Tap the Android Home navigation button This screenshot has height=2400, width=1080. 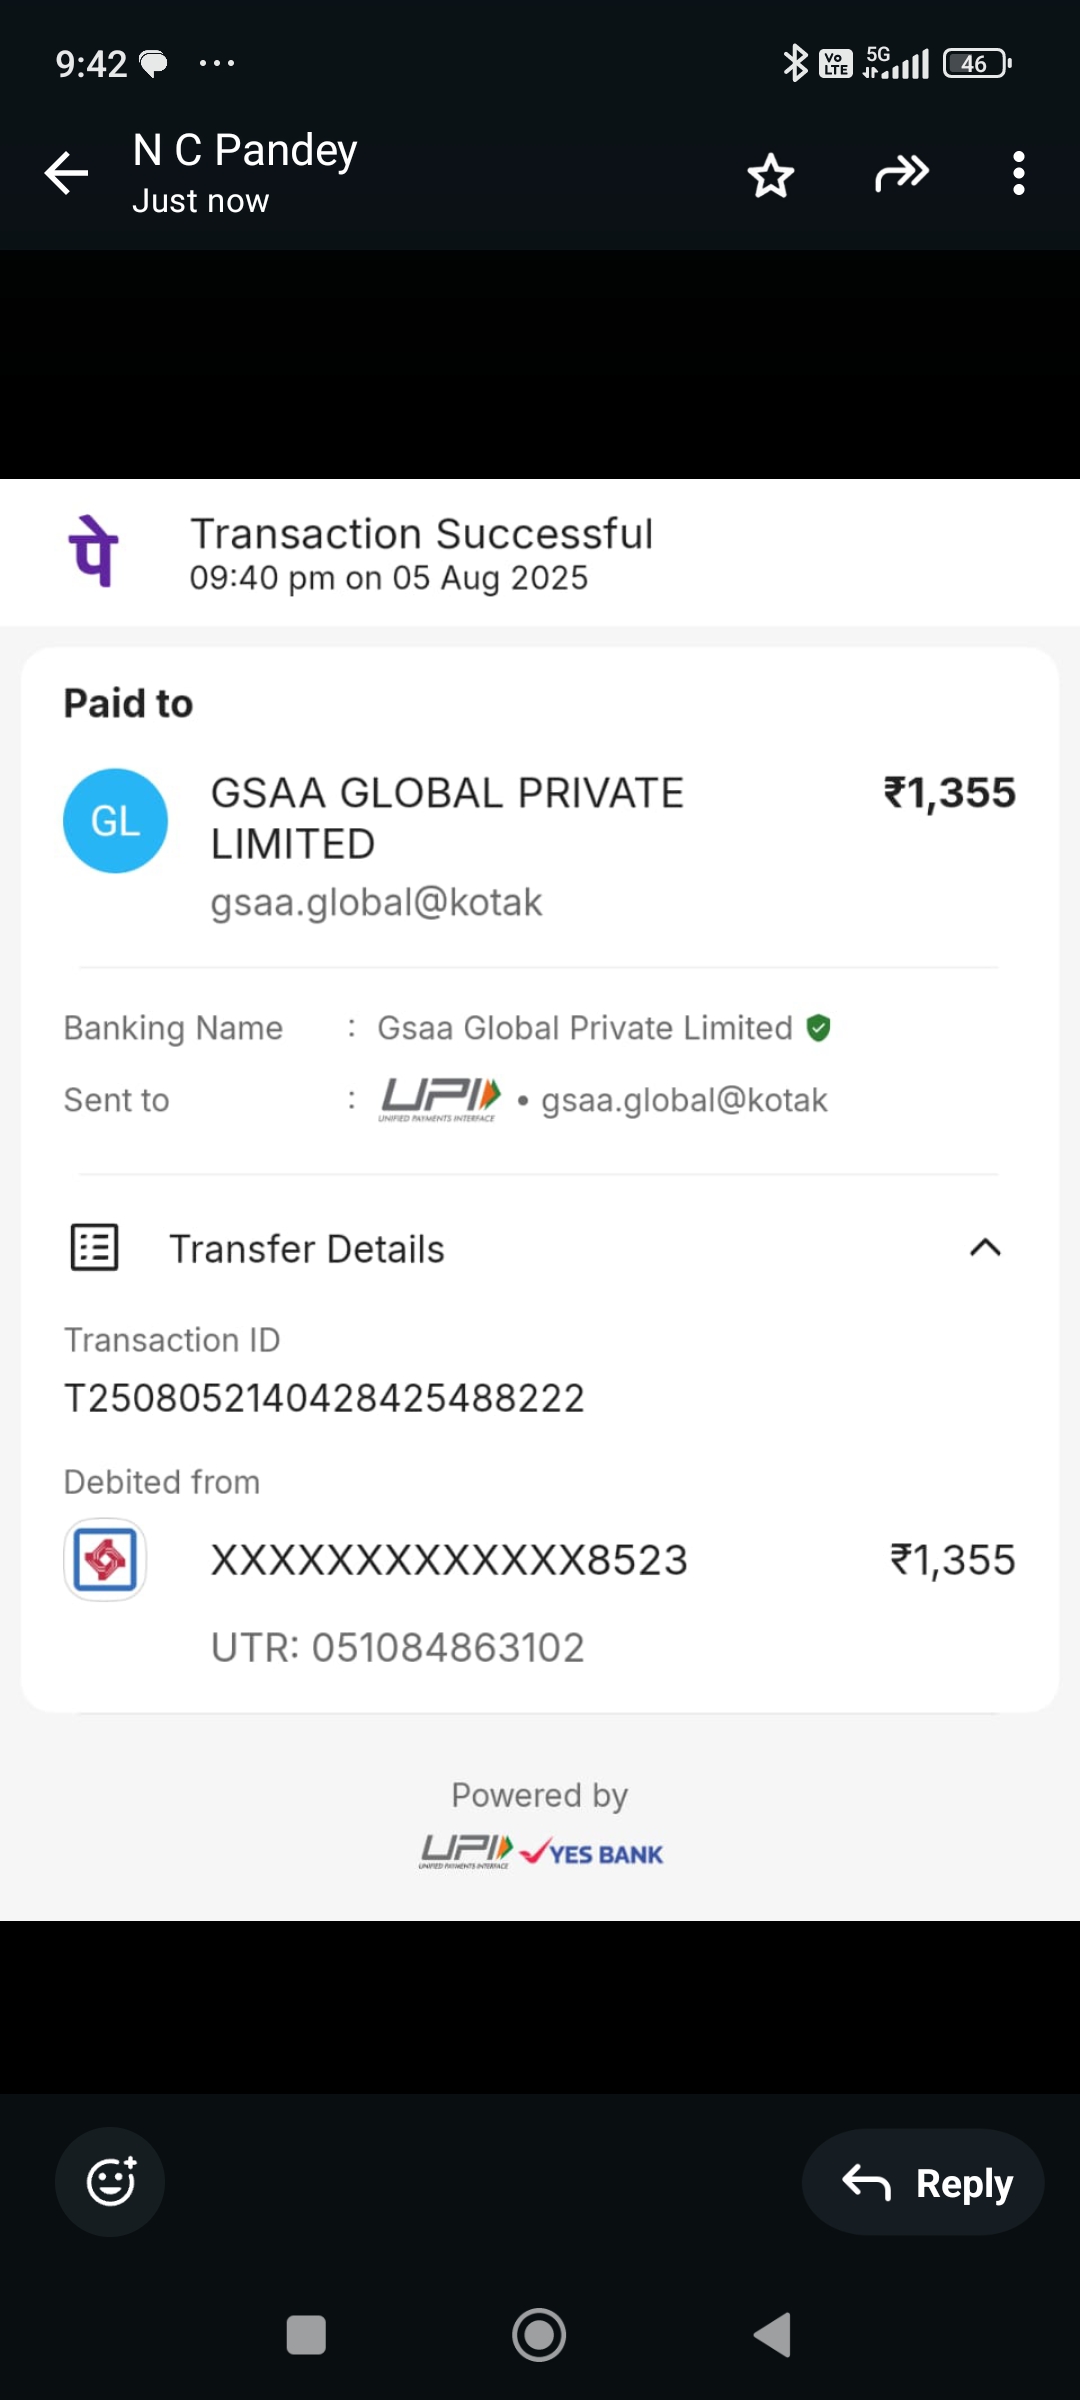(539, 2335)
